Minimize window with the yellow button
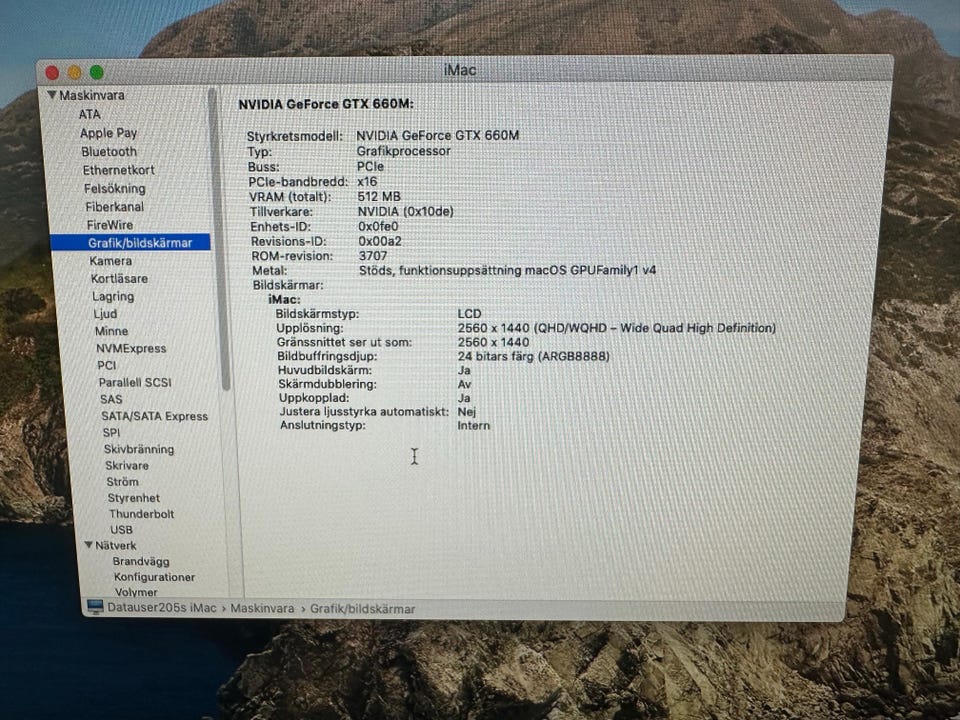This screenshot has width=960, height=720. point(75,73)
